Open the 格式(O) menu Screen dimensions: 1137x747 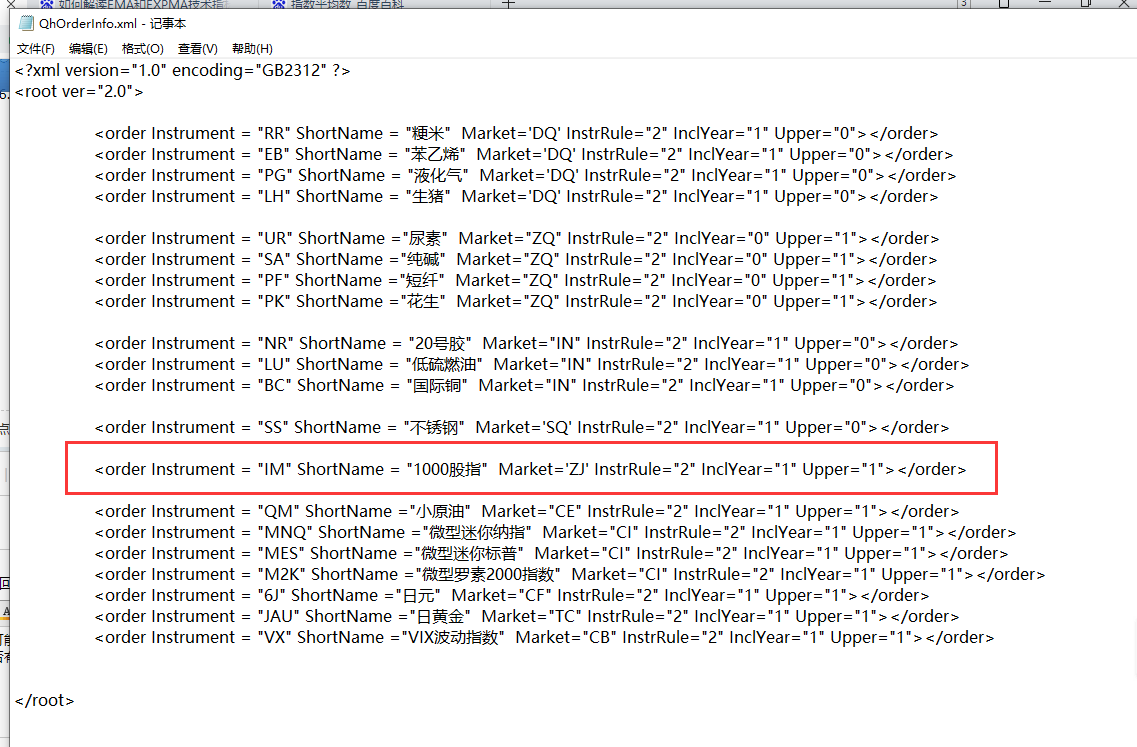tap(142, 49)
